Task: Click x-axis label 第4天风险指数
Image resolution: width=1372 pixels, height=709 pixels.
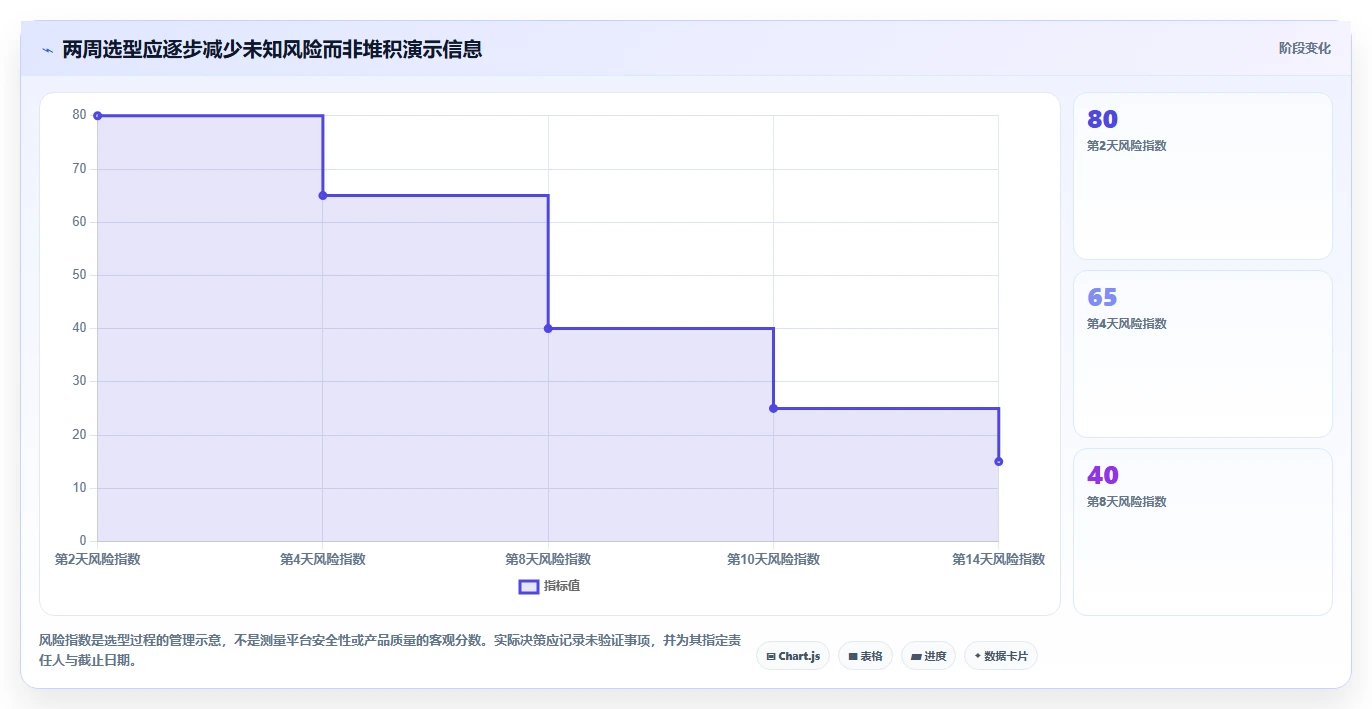Action: [323, 559]
